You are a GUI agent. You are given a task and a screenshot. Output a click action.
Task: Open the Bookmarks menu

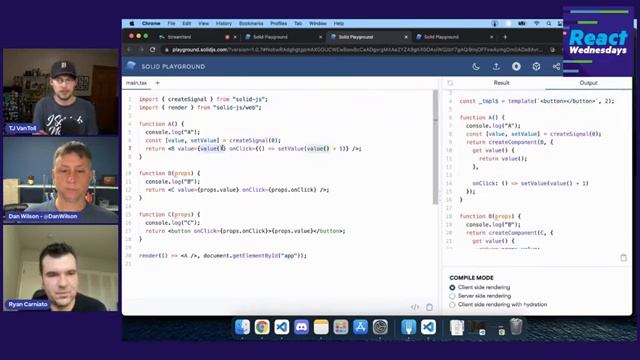point(251,24)
